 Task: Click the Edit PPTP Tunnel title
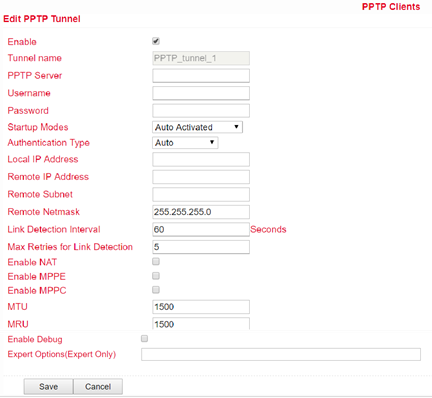click(42, 19)
